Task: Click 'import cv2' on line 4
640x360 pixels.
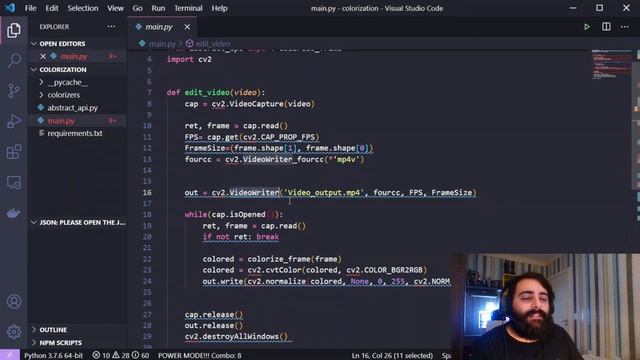Action: coord(189,60)
